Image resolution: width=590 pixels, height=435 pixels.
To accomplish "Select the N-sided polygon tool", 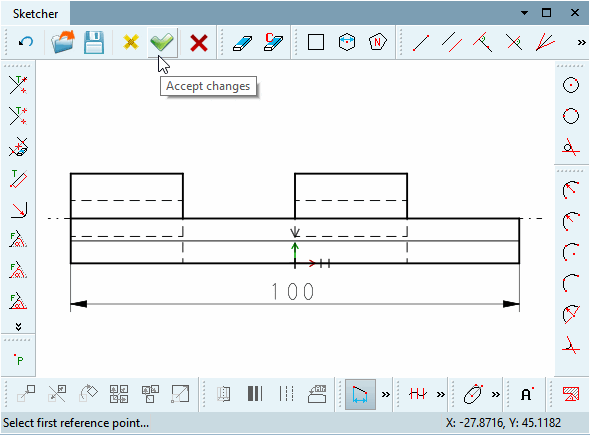I will [x=378, y=42].
